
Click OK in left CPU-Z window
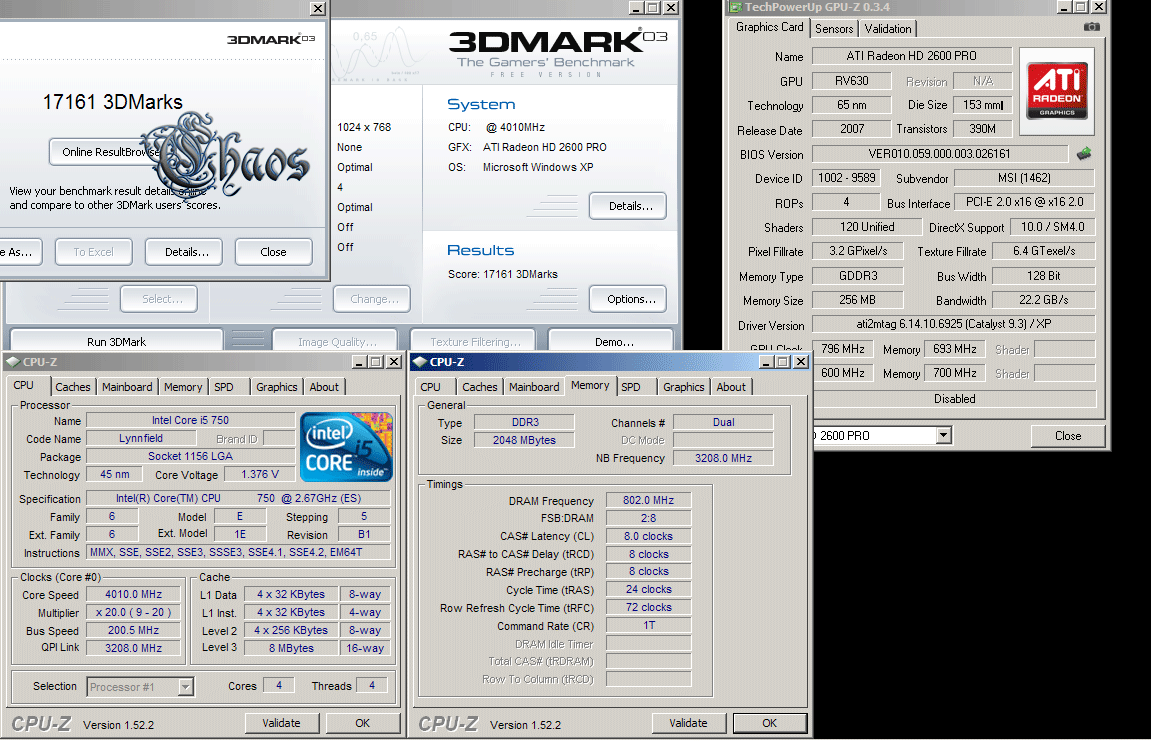pos(363,723)
